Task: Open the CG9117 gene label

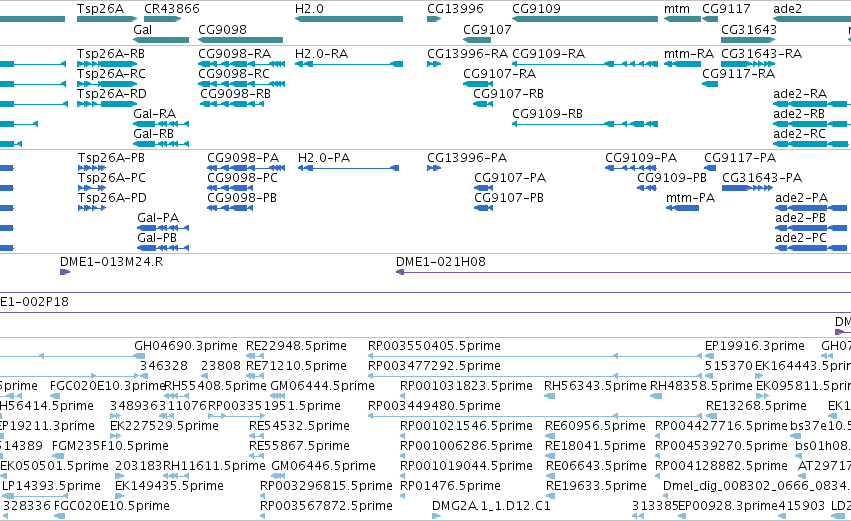Action: click(726, 9)
